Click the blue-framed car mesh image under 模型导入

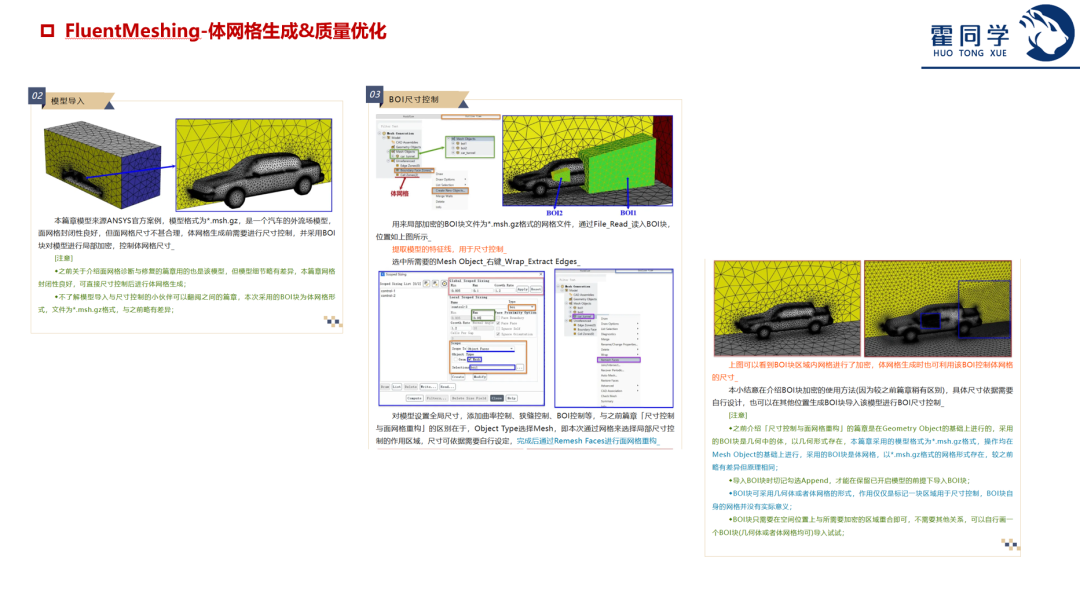(253, 165)
